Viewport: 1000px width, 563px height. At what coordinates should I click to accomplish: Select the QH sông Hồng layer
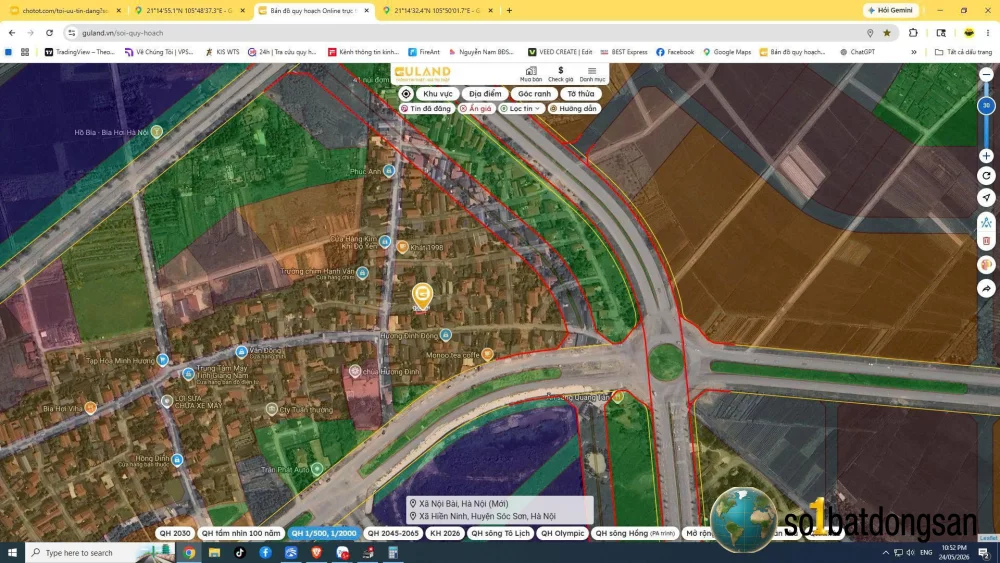[x=635, y=533]
